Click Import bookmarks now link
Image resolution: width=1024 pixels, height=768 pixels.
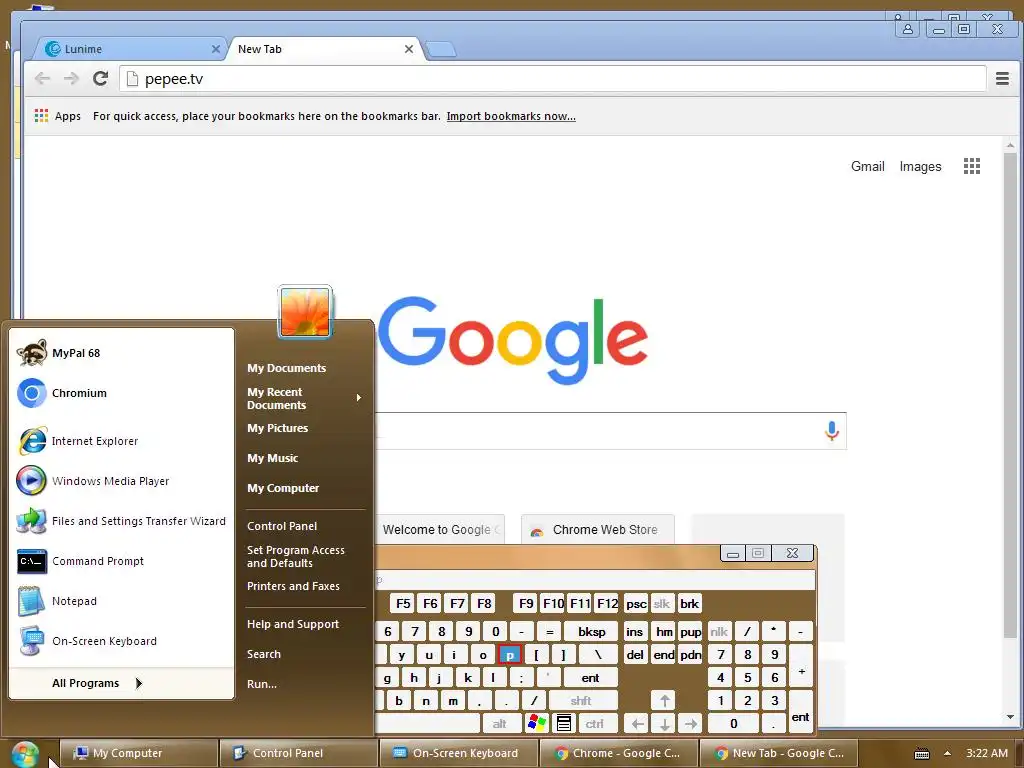[511, 116]
